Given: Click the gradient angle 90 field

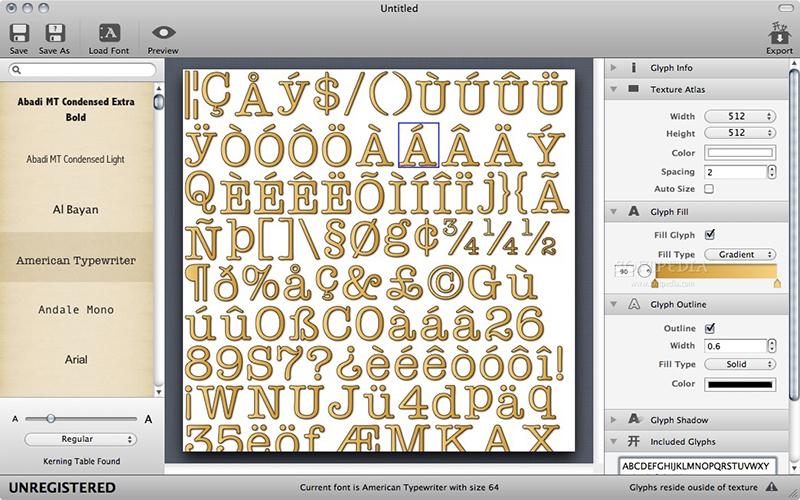Looking at the screenshot, I should pyautogui.click(x=624, y=271).
